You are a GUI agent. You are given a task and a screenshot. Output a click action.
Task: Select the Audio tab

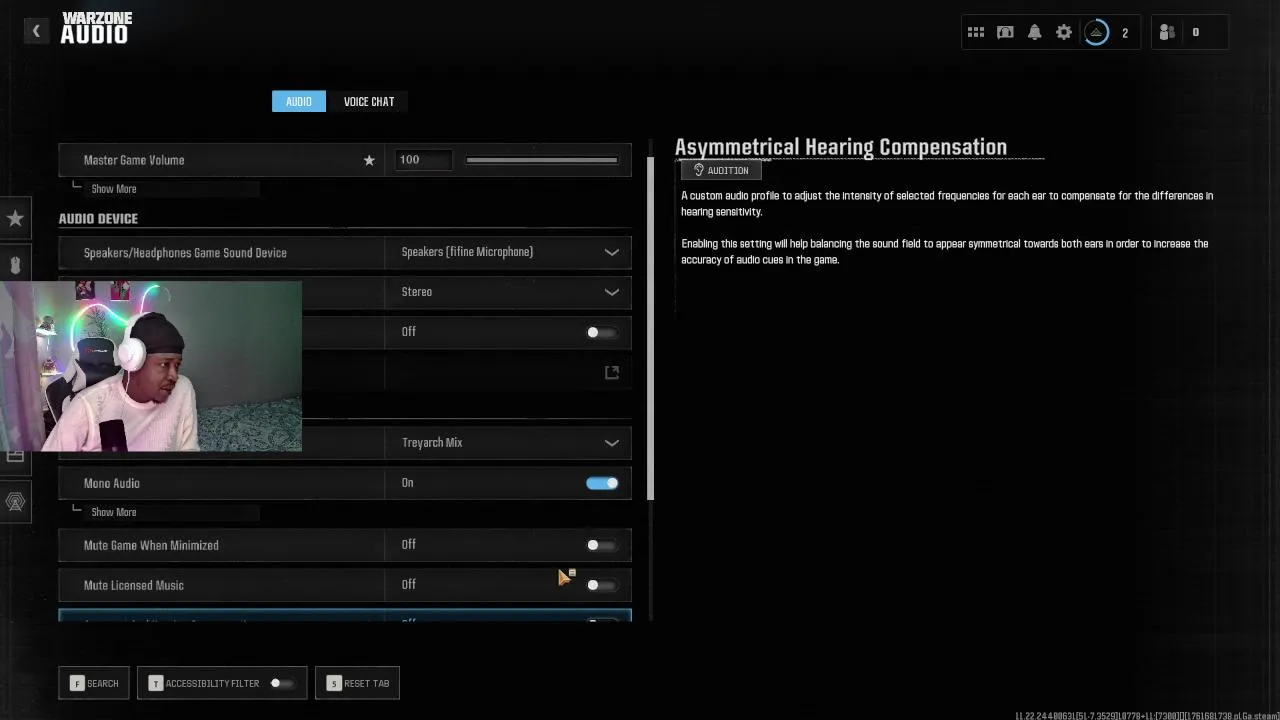click(x=298, y=101)
